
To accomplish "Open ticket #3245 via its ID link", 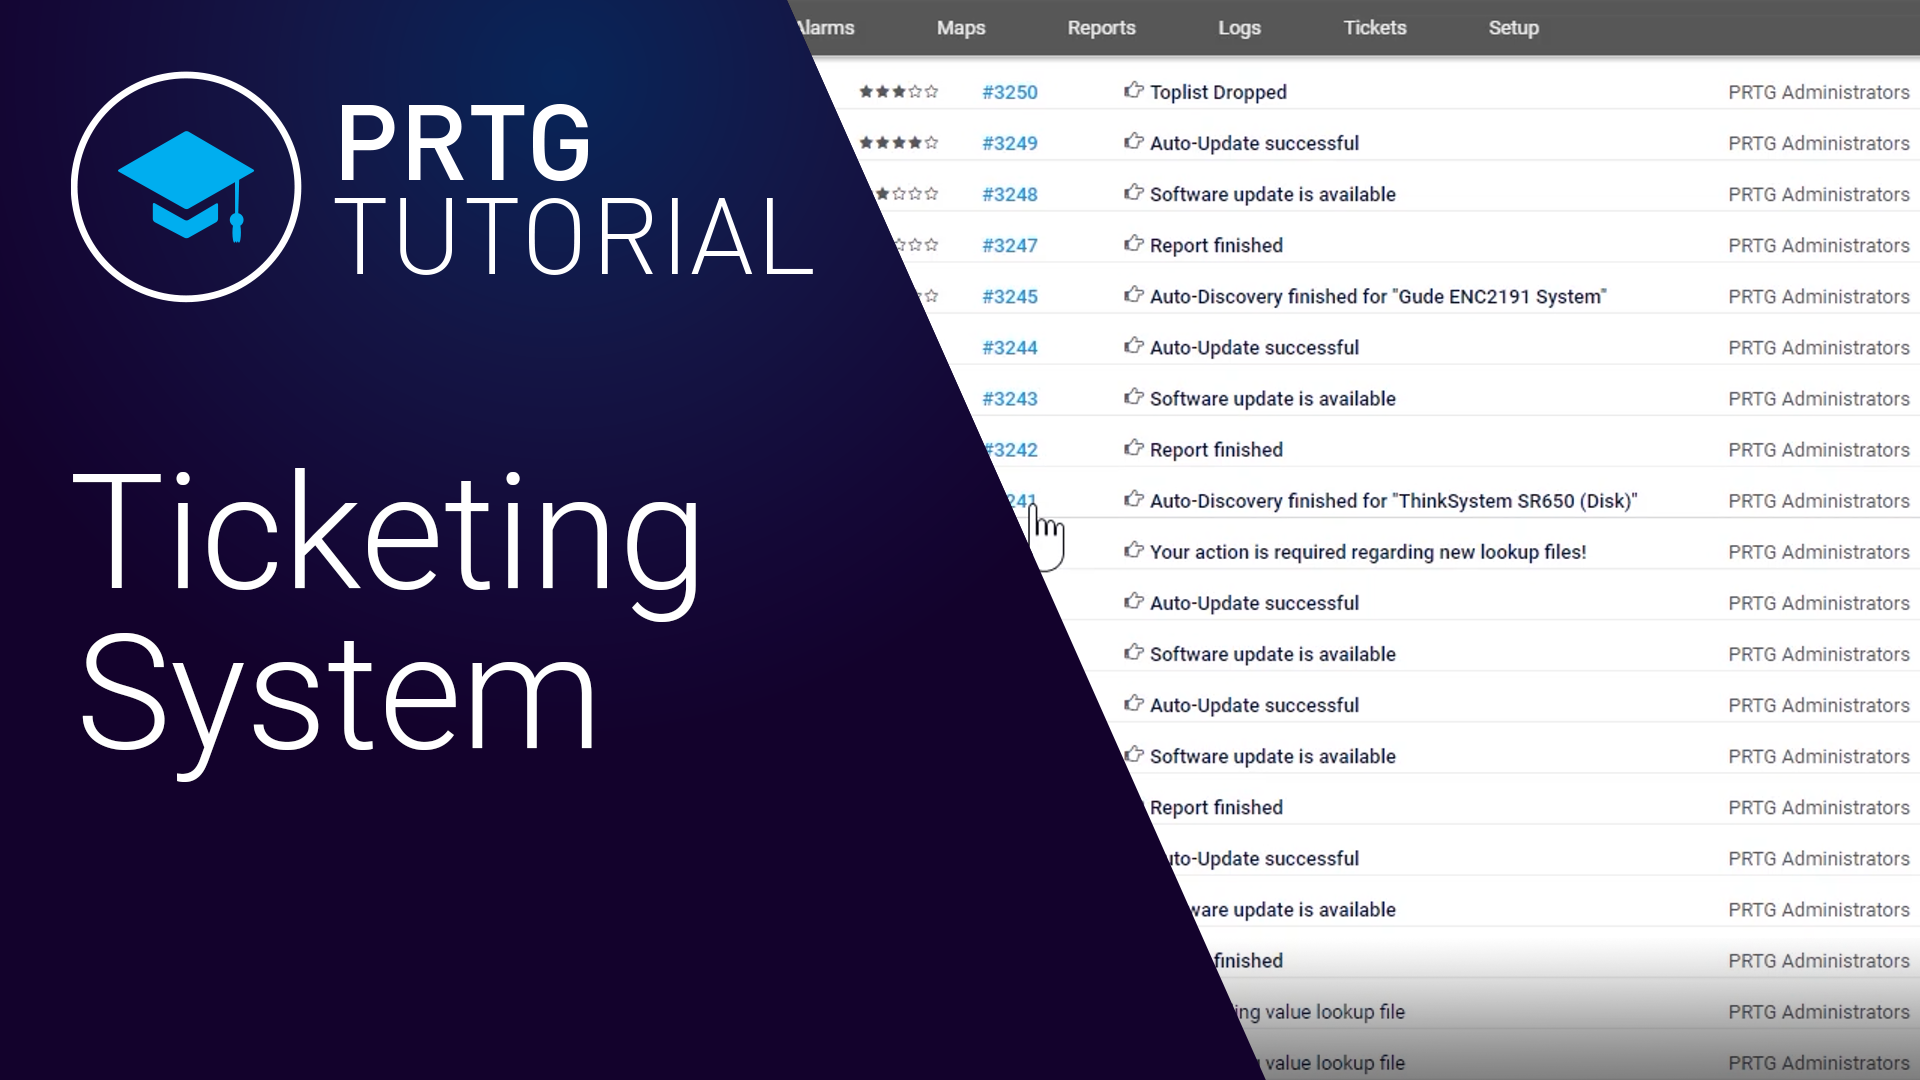I will pos(1012,296).
